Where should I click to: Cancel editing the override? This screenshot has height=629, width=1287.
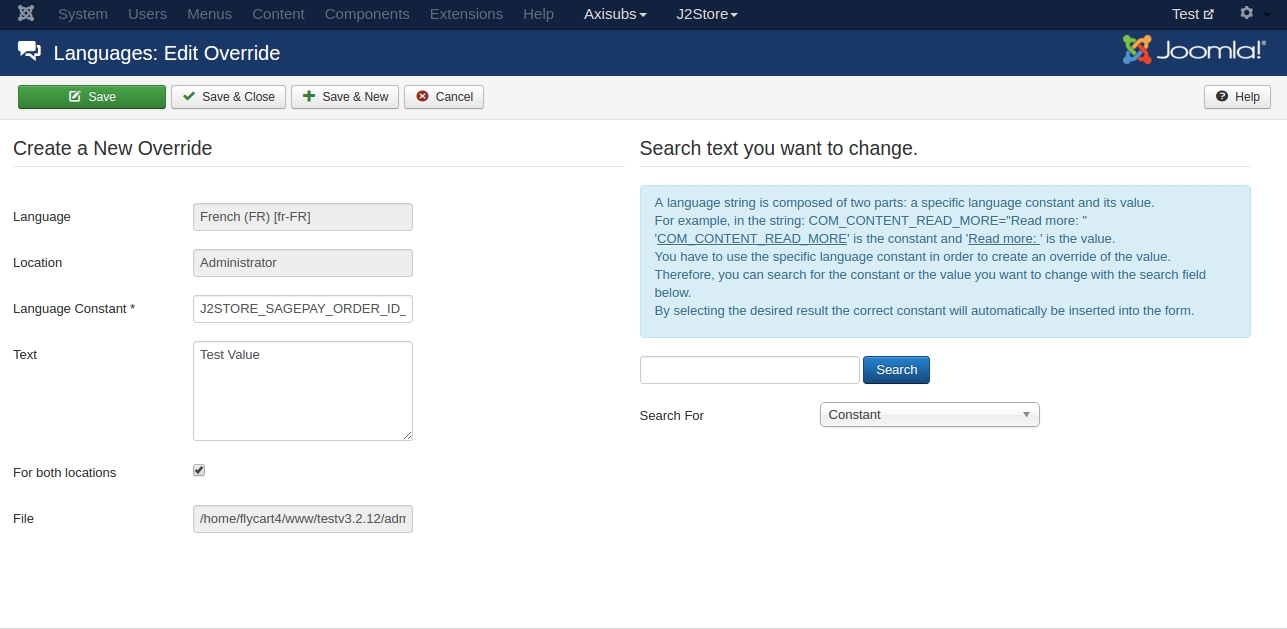(444, 97)
